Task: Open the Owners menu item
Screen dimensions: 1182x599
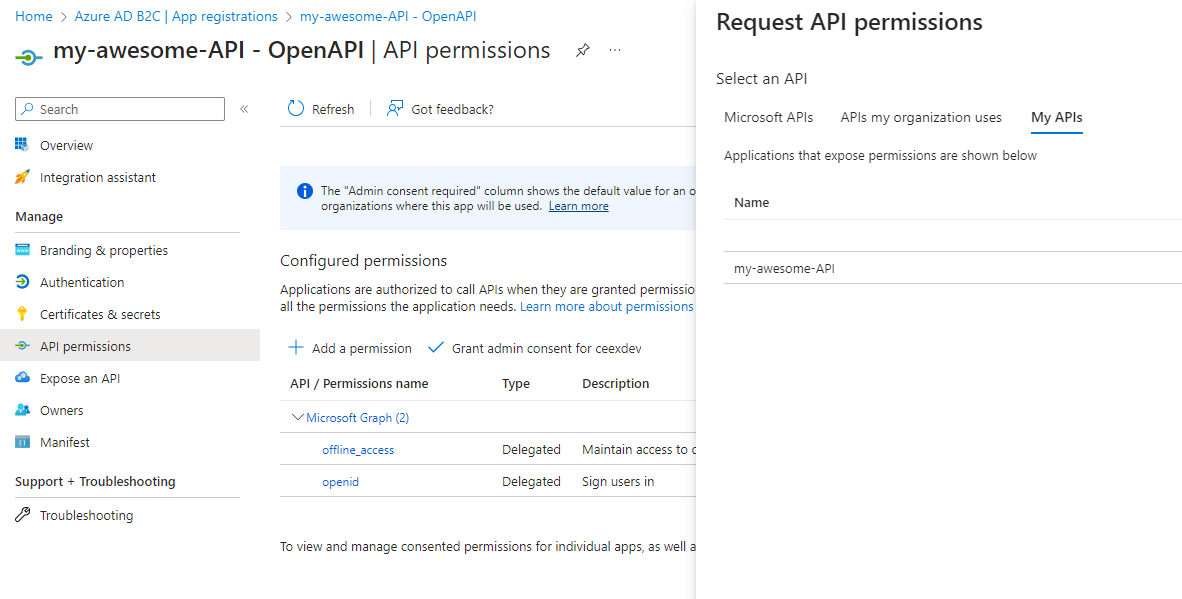Action: click(62, 411)
